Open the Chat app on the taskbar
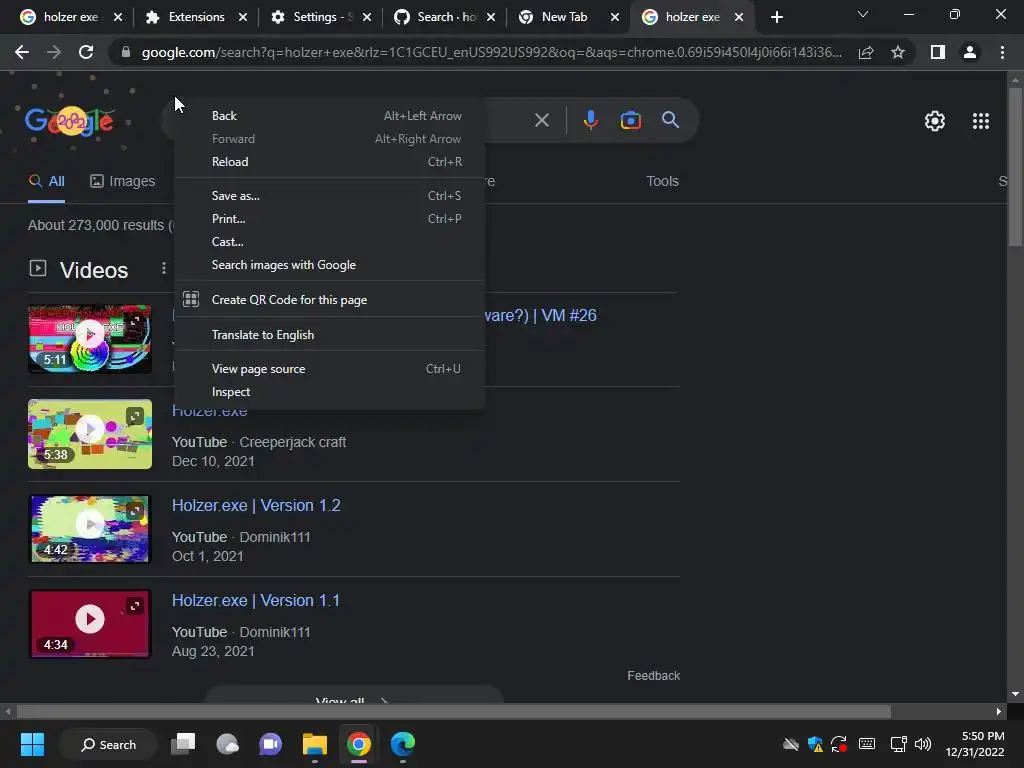The height and width of the screenshot is (768, 1024). [x=270, y=744]
